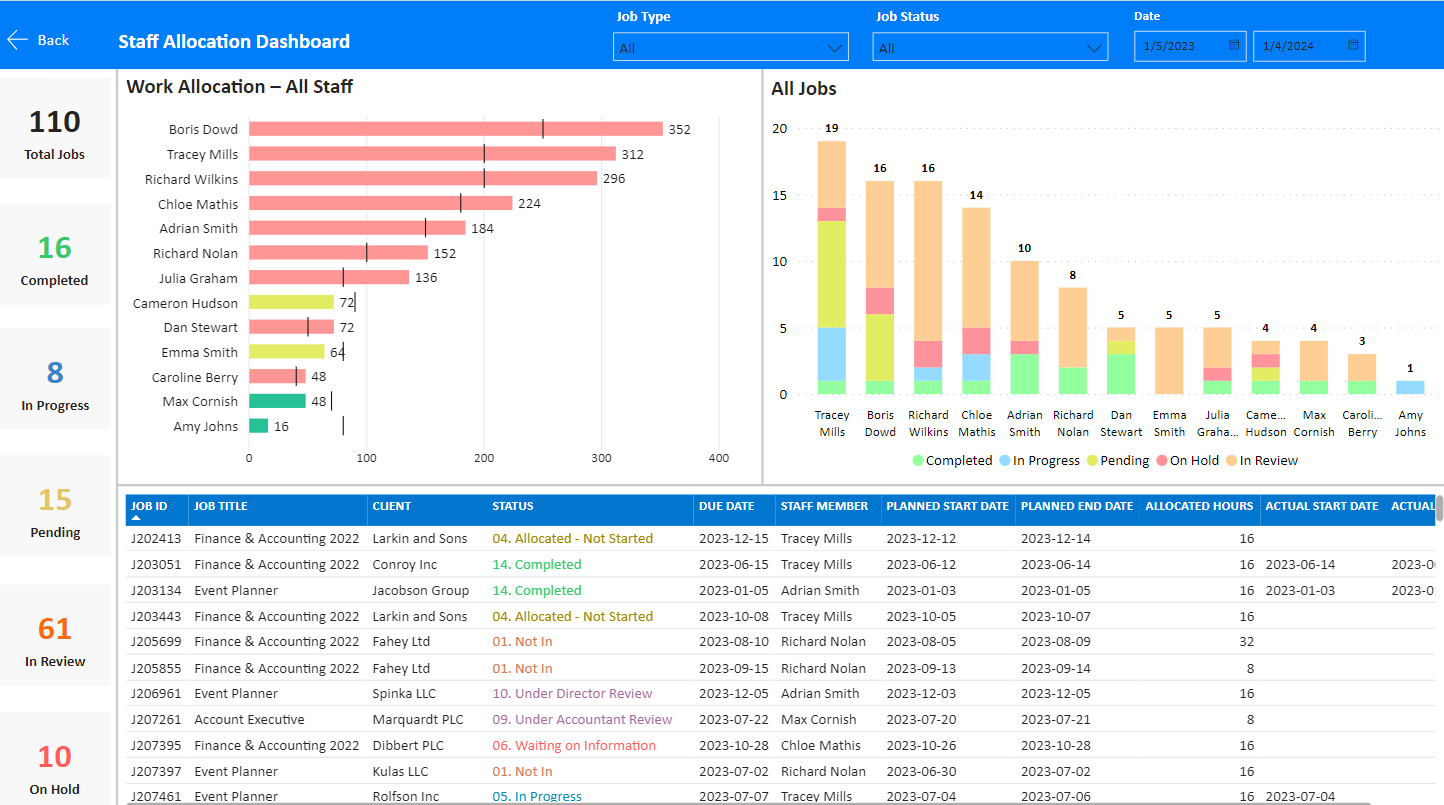Select the Pending 15 card

[x=55, y=507]
